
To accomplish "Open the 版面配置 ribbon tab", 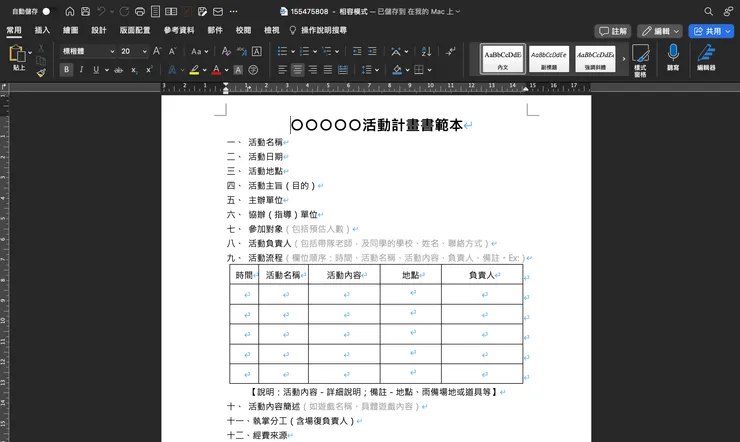I will click(x=135, y=30).
